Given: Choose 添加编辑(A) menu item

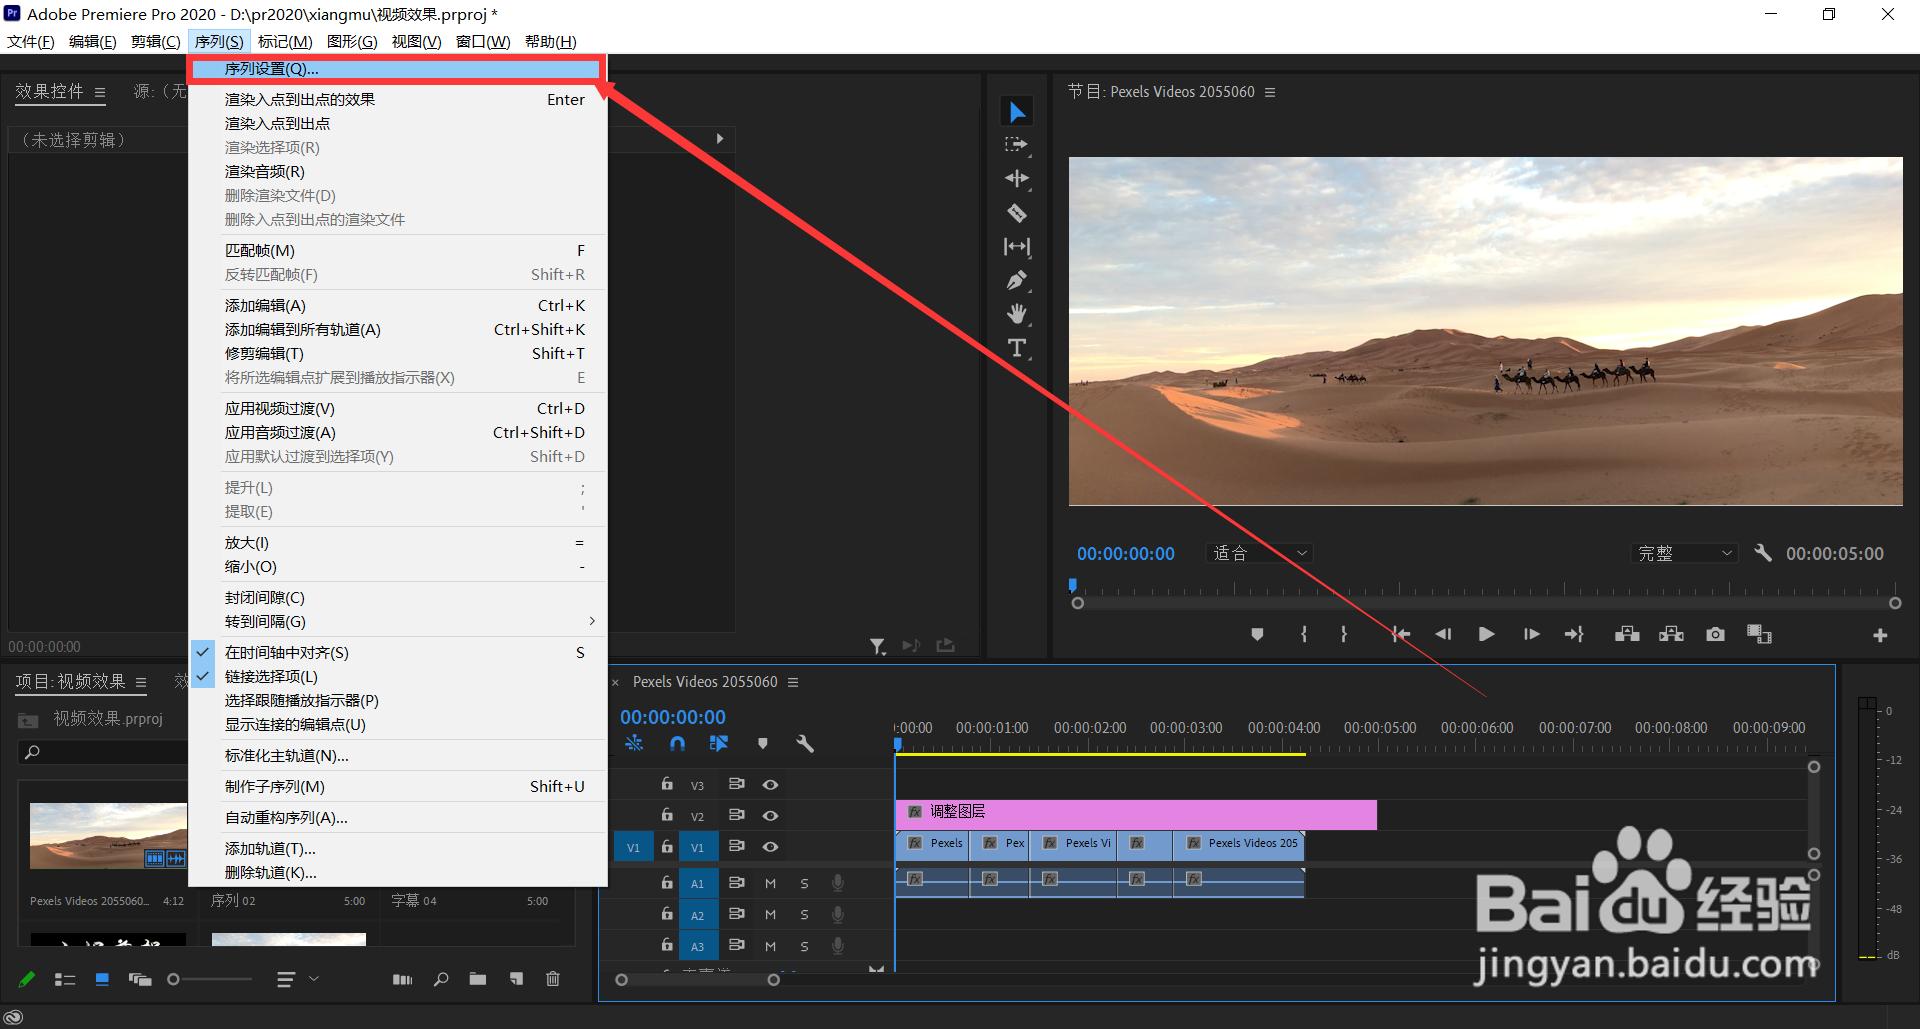Looking at the screenshot, I should 398,306.
